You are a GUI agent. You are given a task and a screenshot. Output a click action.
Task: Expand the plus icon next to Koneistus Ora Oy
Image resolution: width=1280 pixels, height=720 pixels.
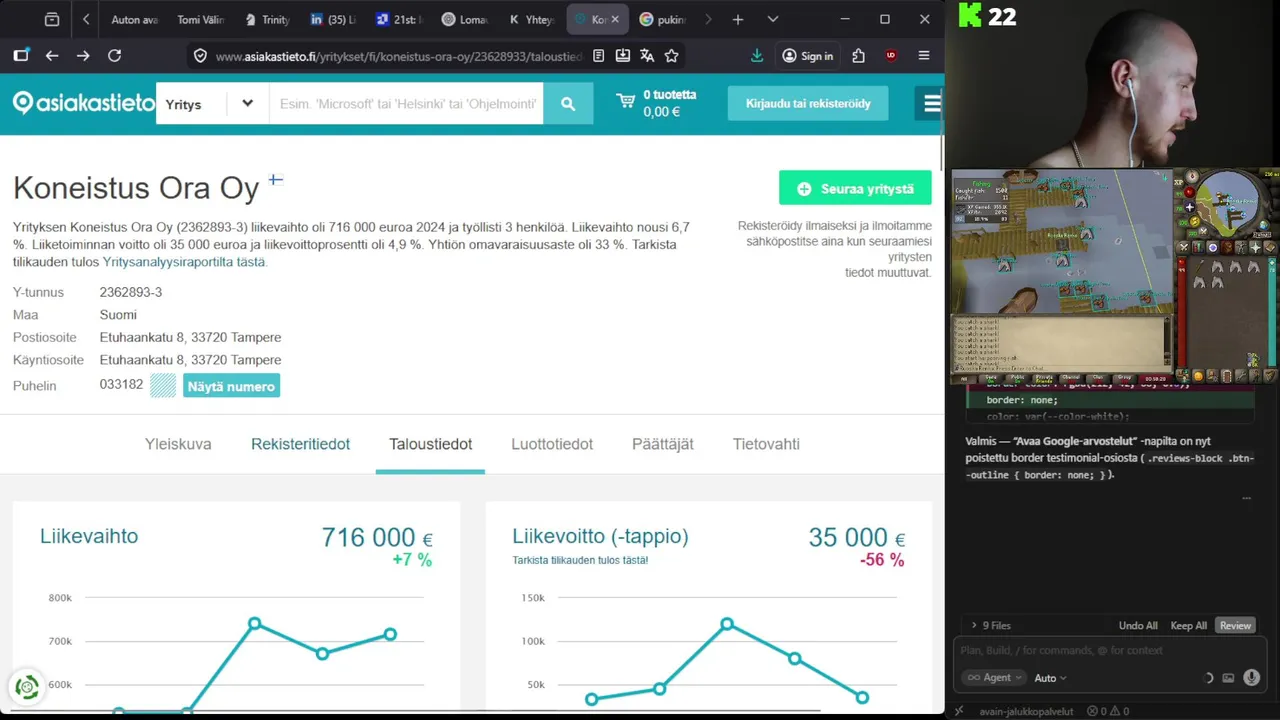click(275, 180)
